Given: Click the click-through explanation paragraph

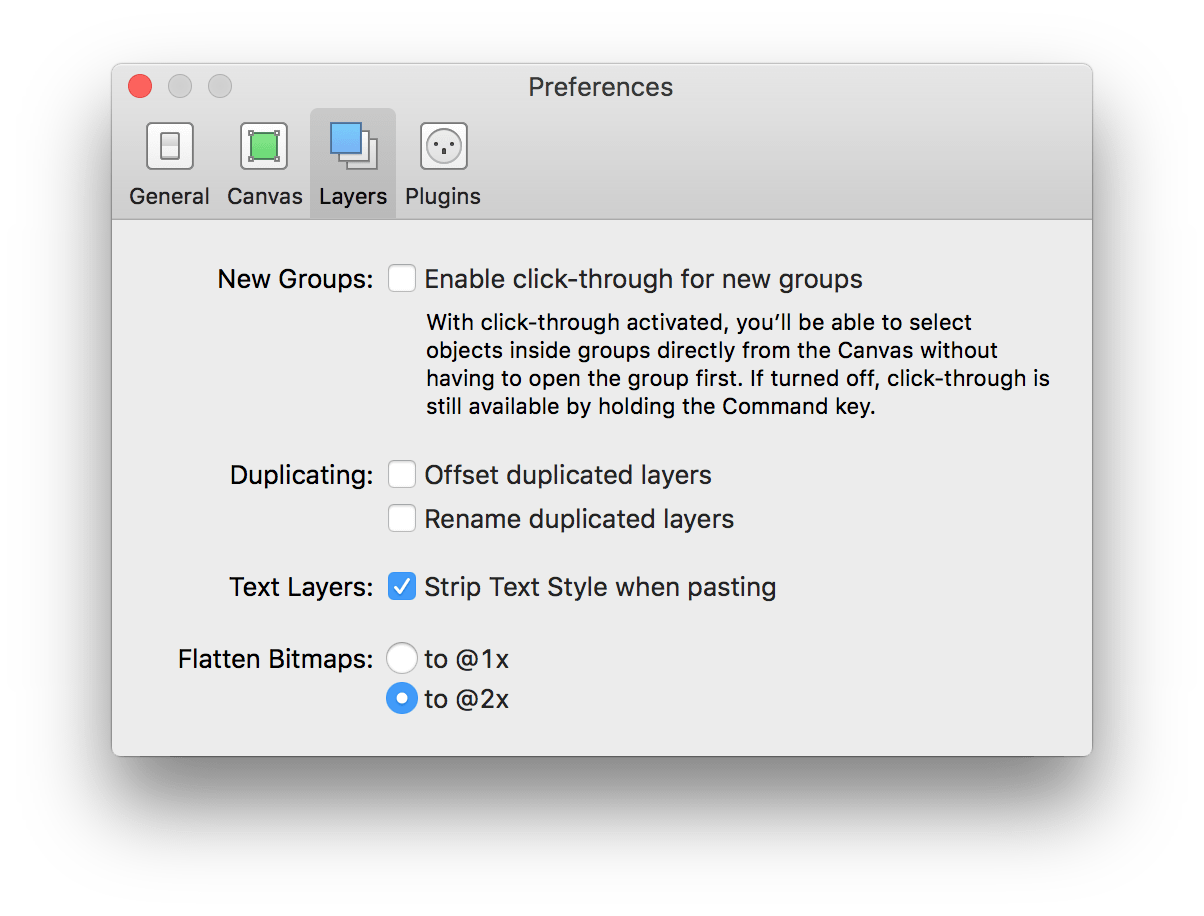Looking at the screenshot, I should [x=738, y=365].
